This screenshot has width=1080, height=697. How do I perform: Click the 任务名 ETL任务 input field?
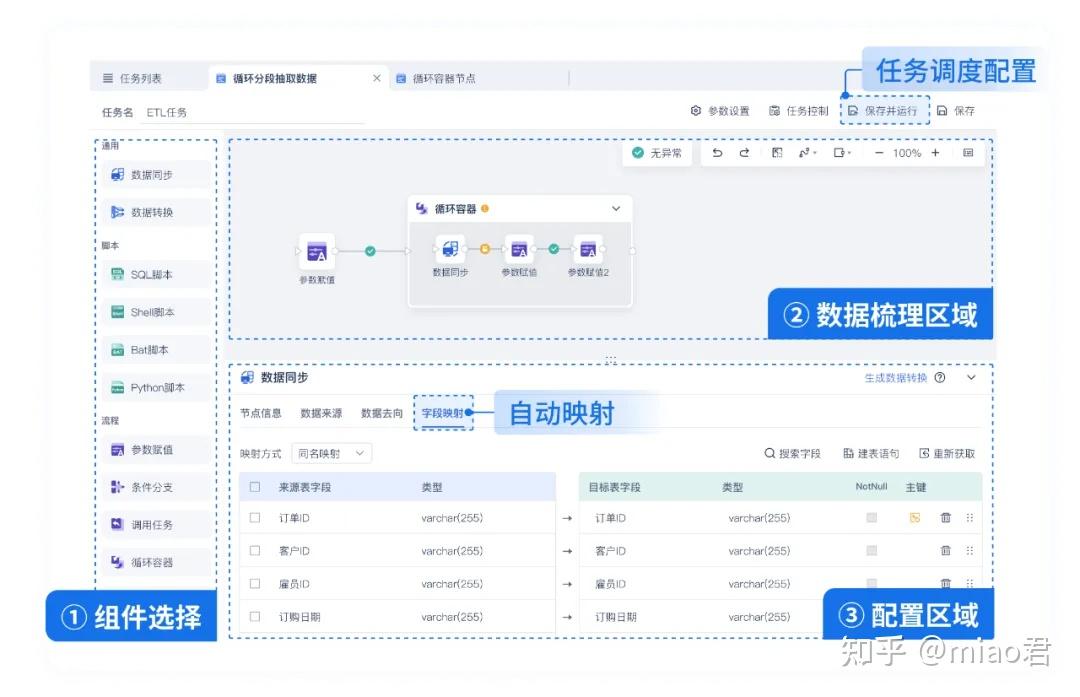(x=253, y=112)
